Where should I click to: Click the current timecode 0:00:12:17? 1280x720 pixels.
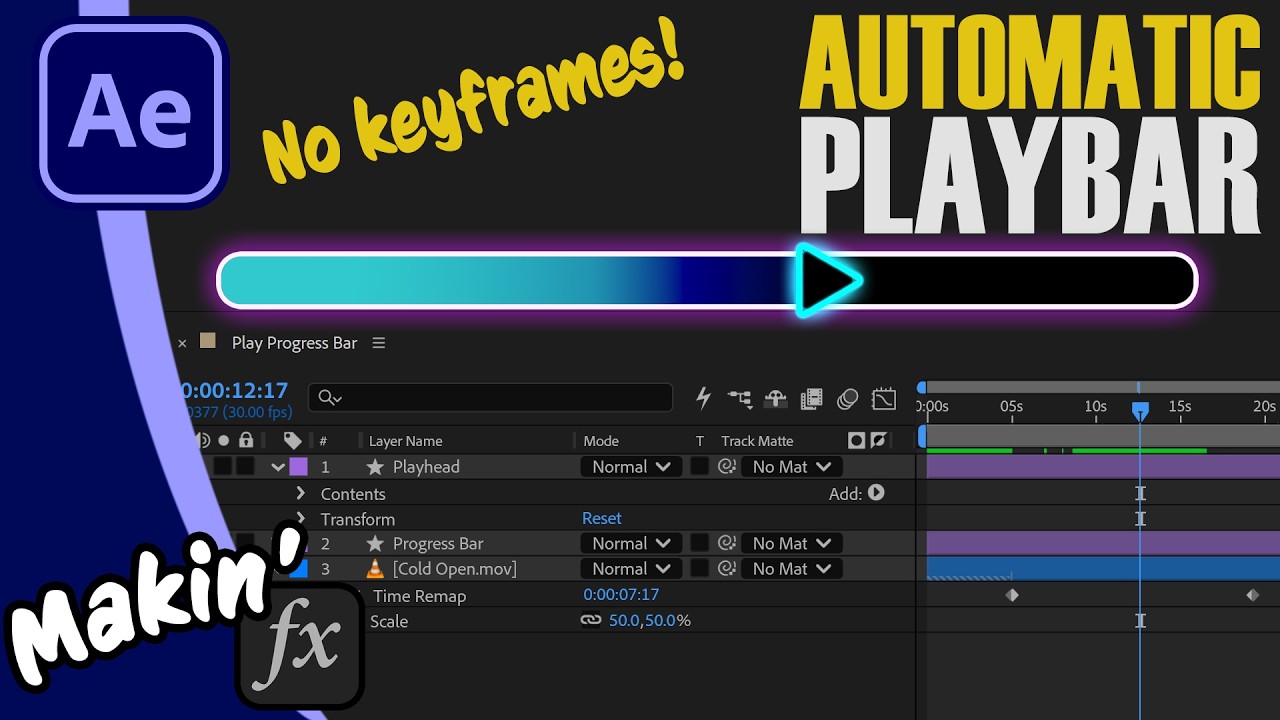click(x=235, y=391)
